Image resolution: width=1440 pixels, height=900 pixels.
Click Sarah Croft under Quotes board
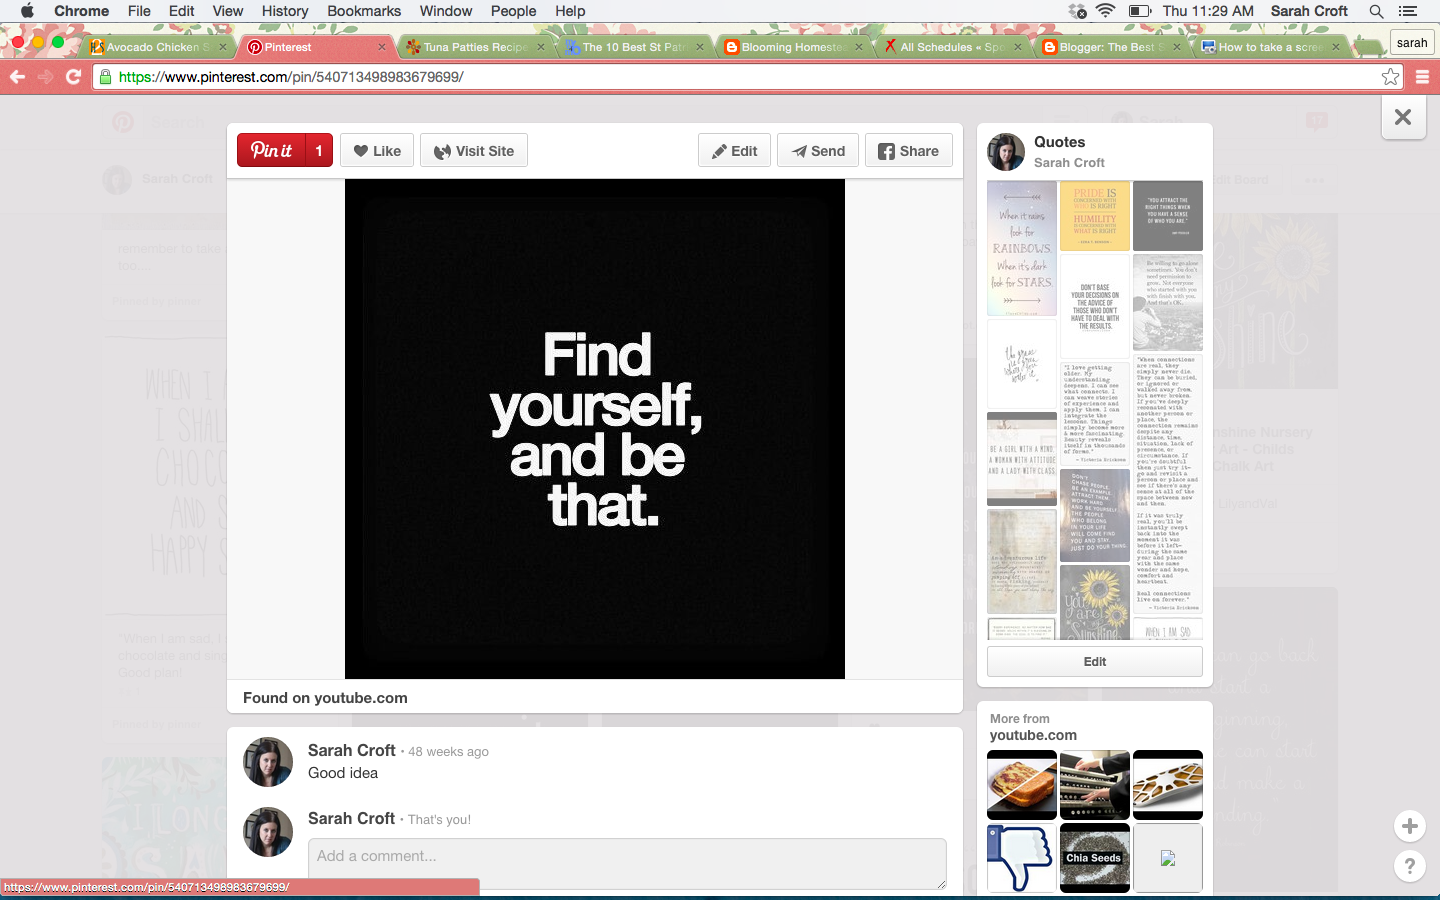point(1069,162)
